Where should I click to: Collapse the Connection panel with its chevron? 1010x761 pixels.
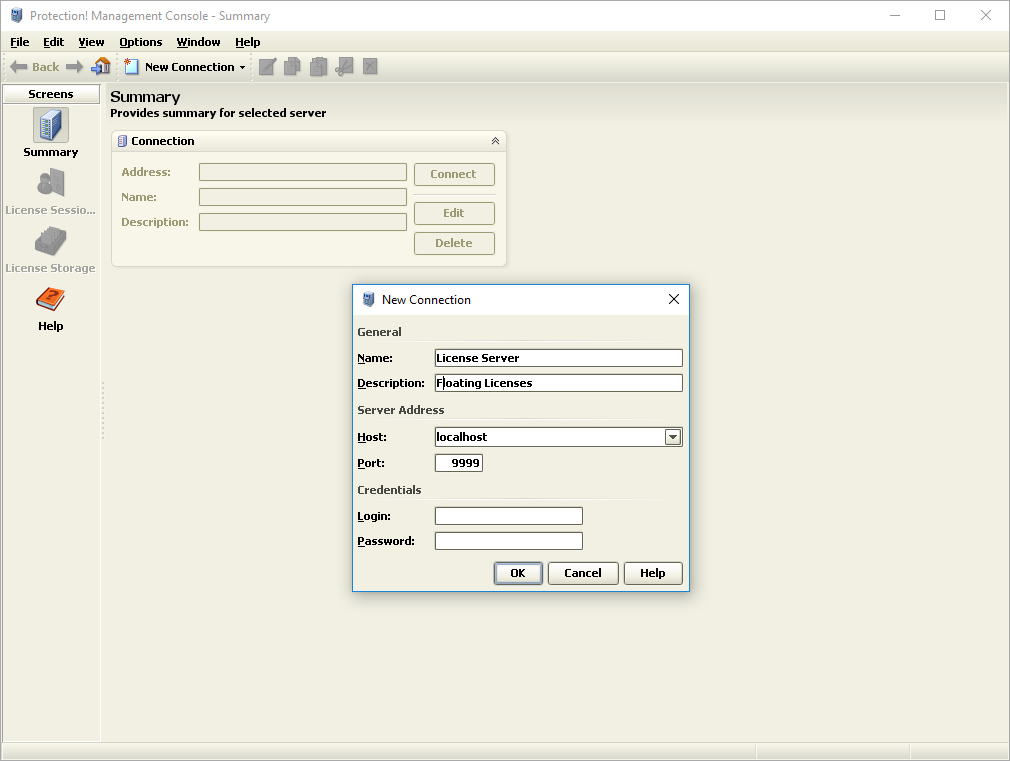point(495,140)
